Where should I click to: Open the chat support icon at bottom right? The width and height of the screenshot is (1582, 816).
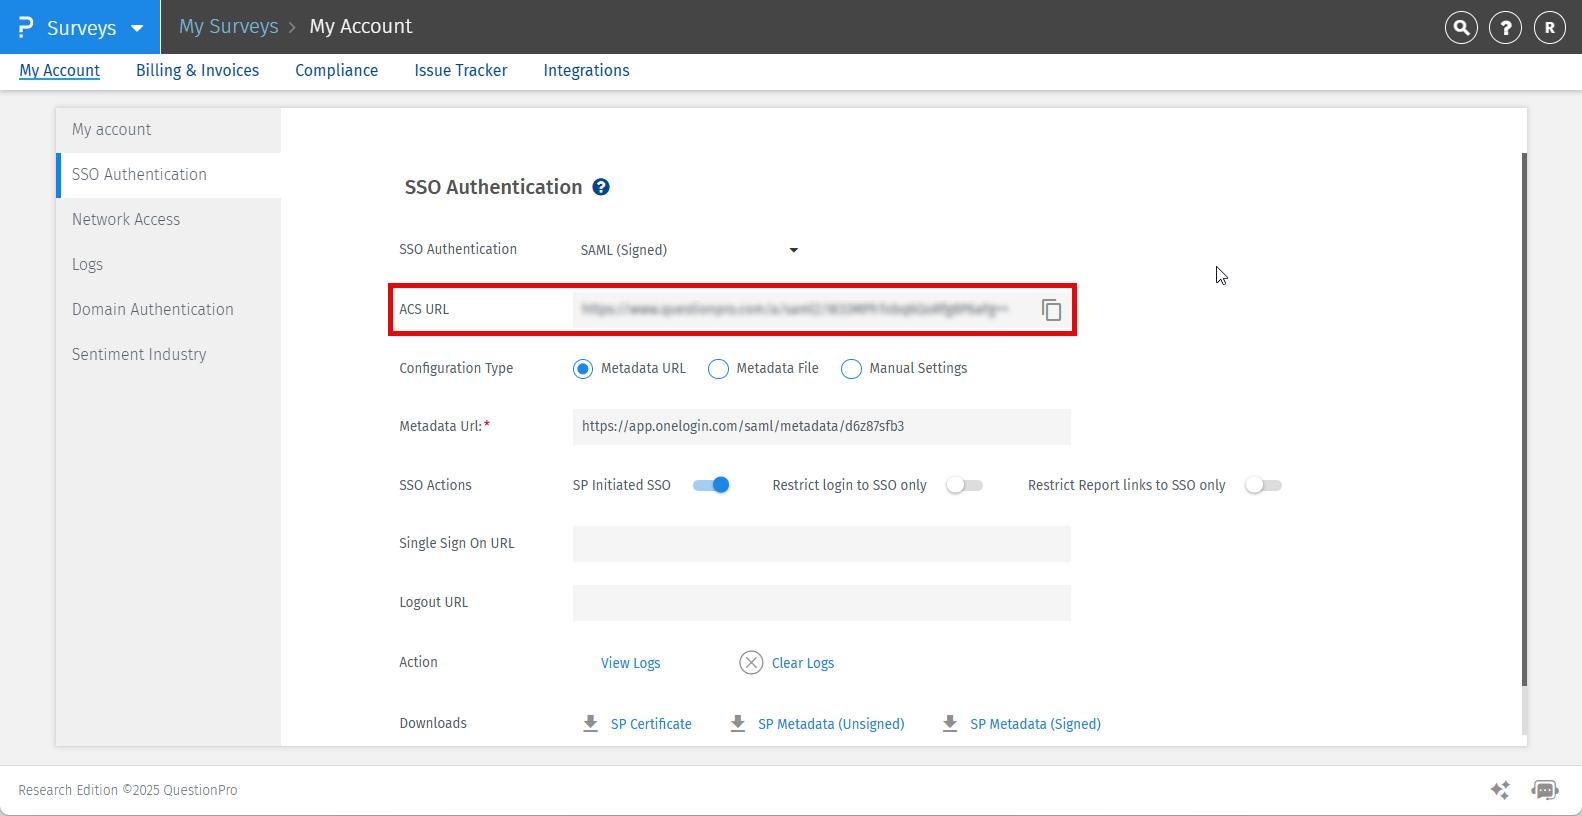[x=1544, y=790]
